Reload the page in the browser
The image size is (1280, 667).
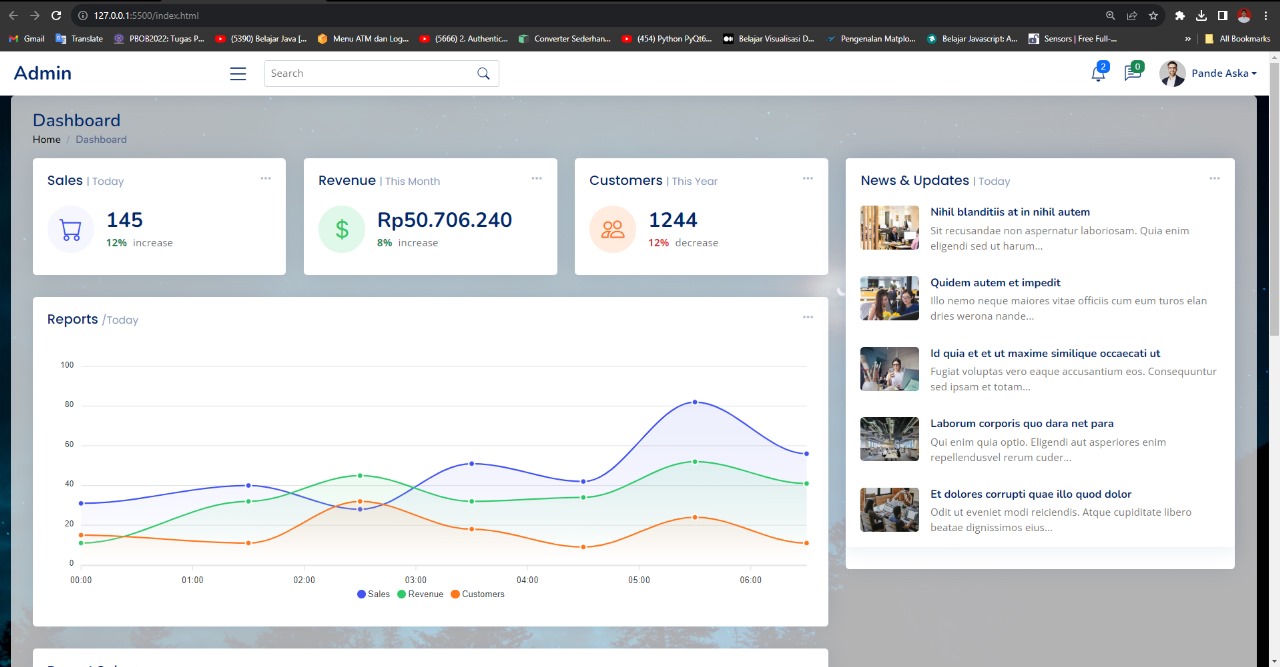click(x=56, y=15)
